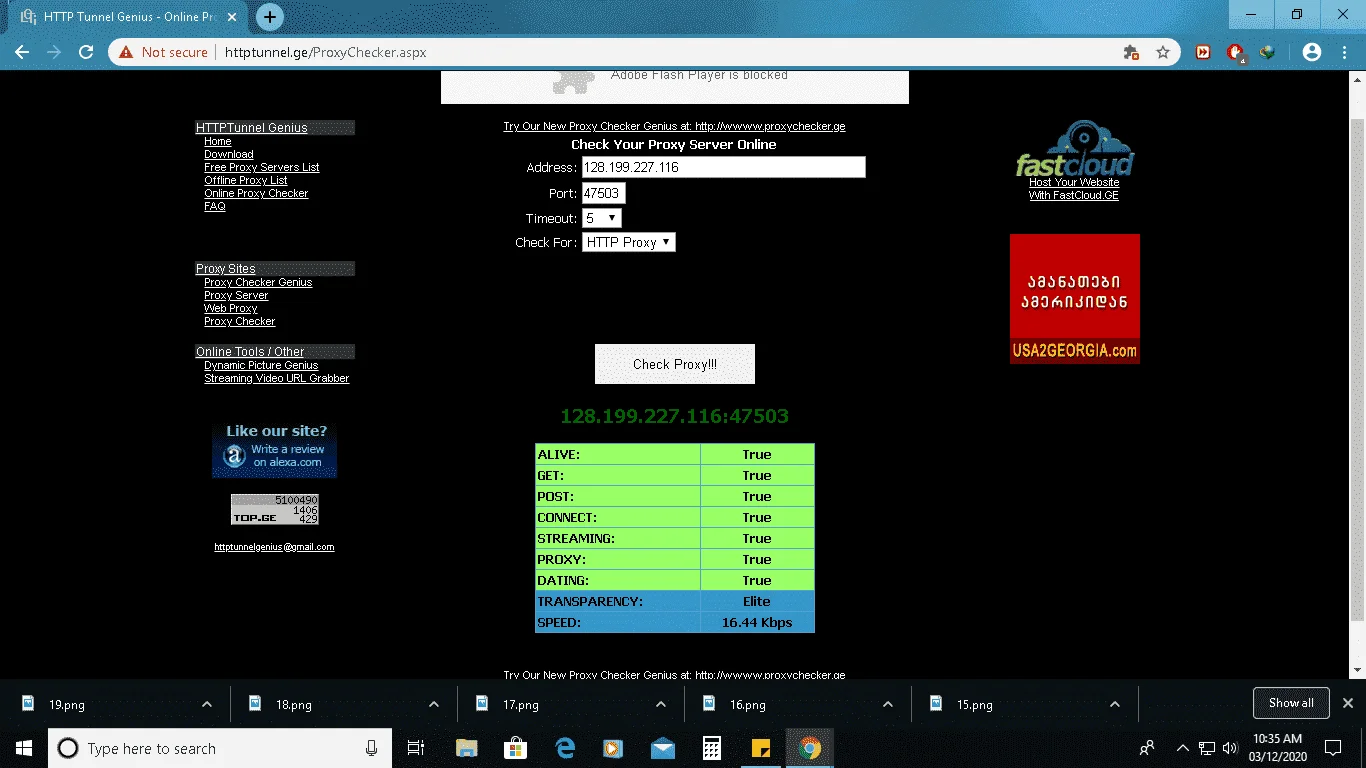Viewport: 1366px width, 768px height.
Task: Click the Type here to search box
Action: 219,748
